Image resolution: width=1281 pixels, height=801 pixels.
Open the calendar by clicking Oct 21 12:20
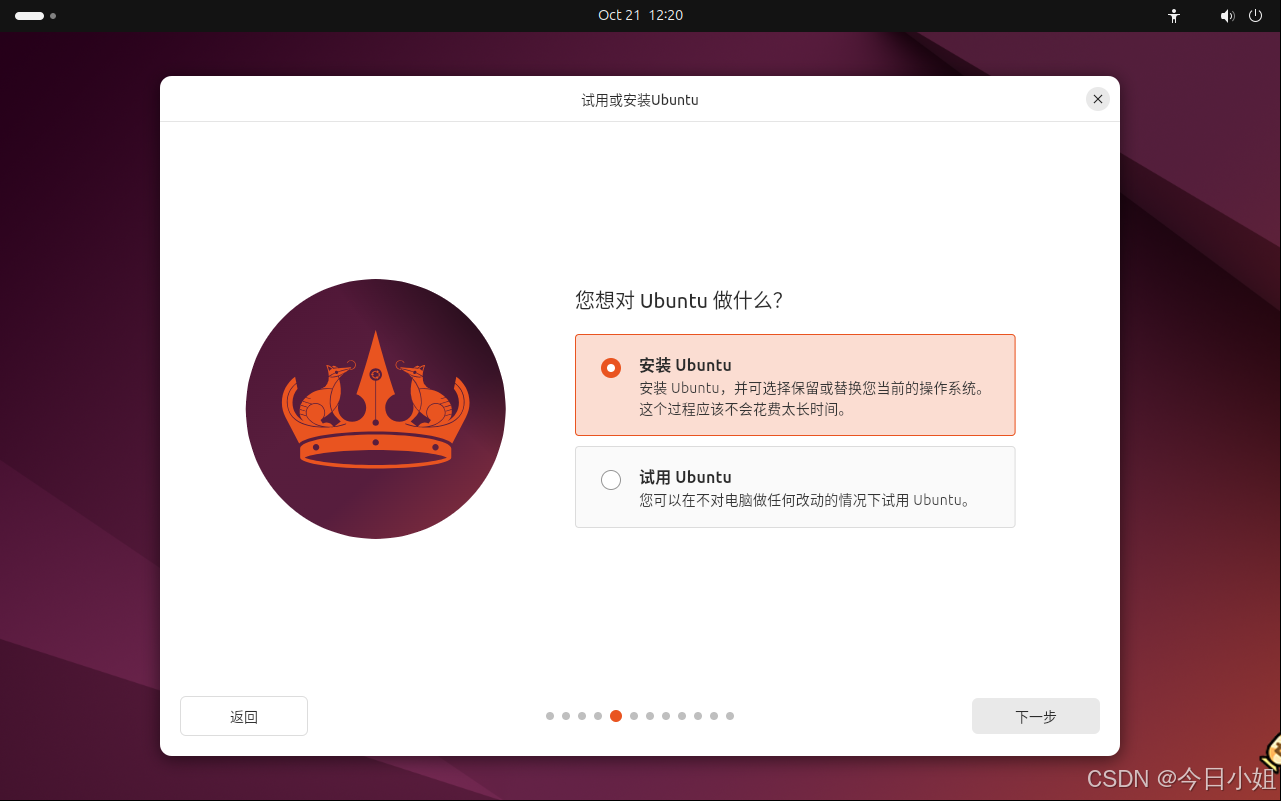(x=640, y=15)
